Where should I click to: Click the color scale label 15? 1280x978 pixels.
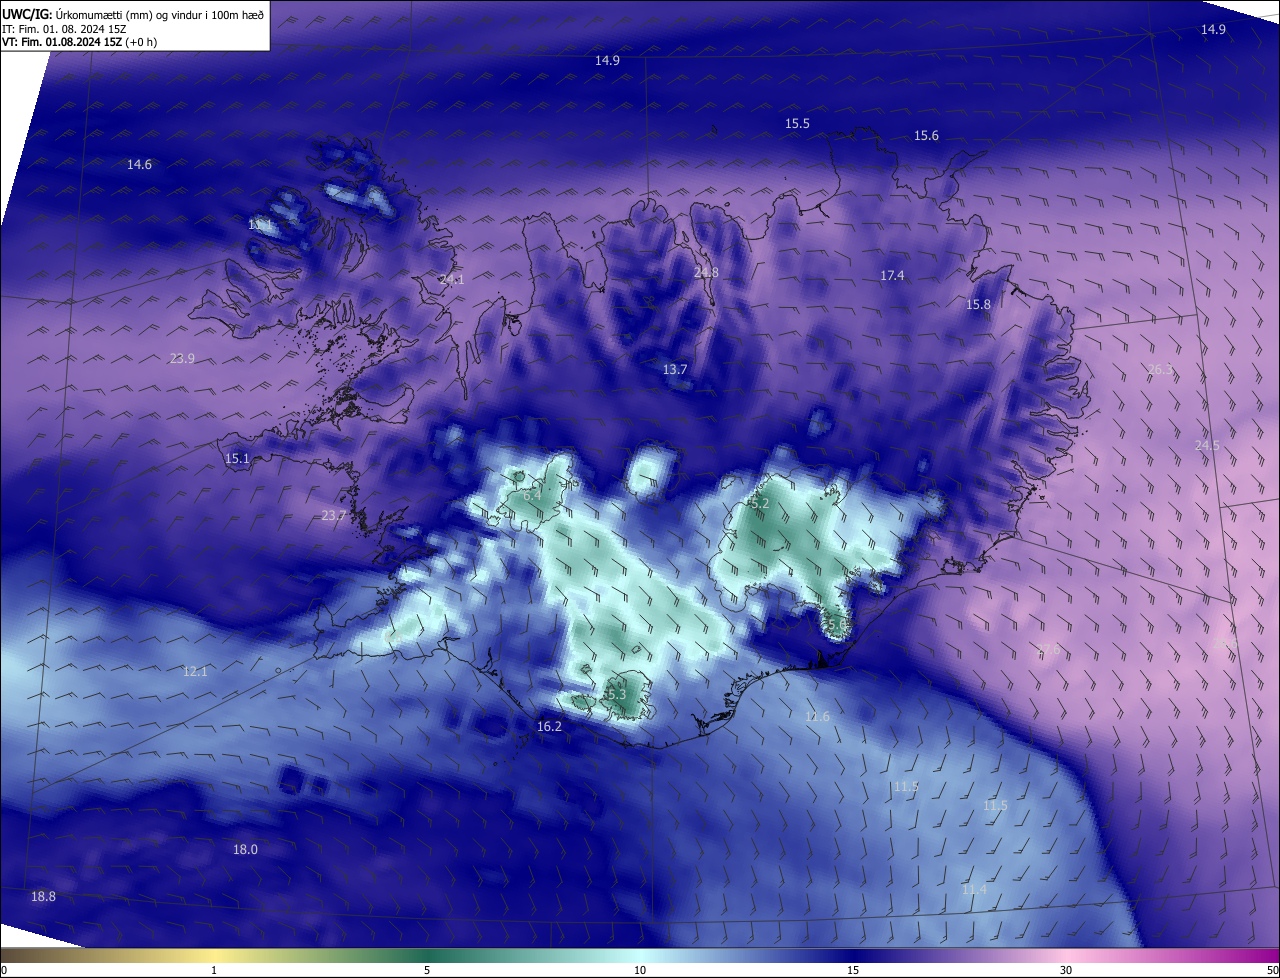[853, 970]
